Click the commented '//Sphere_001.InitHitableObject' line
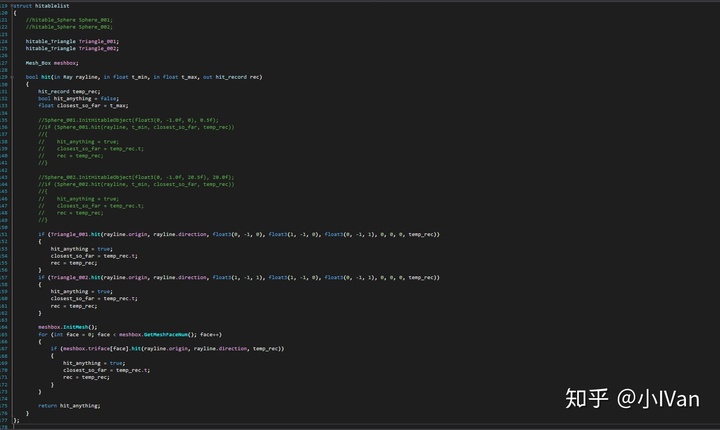The image size is (720, 430). pyautogui.click(x=129, y=120)
